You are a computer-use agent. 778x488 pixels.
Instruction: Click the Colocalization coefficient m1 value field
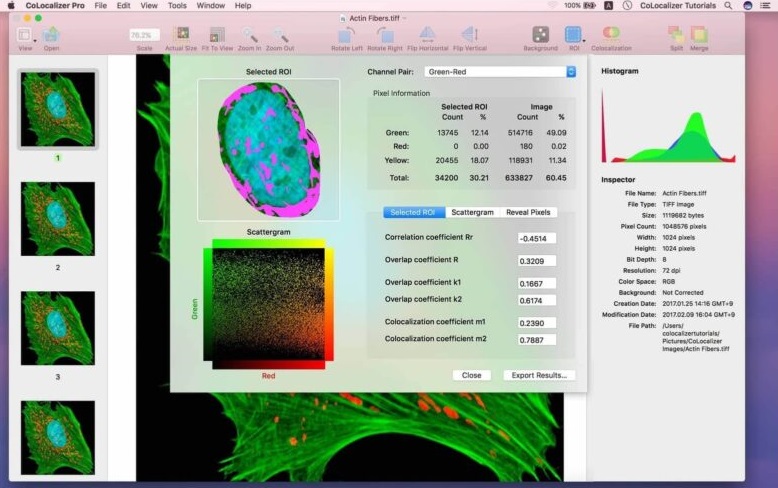(x=536, y=323)
